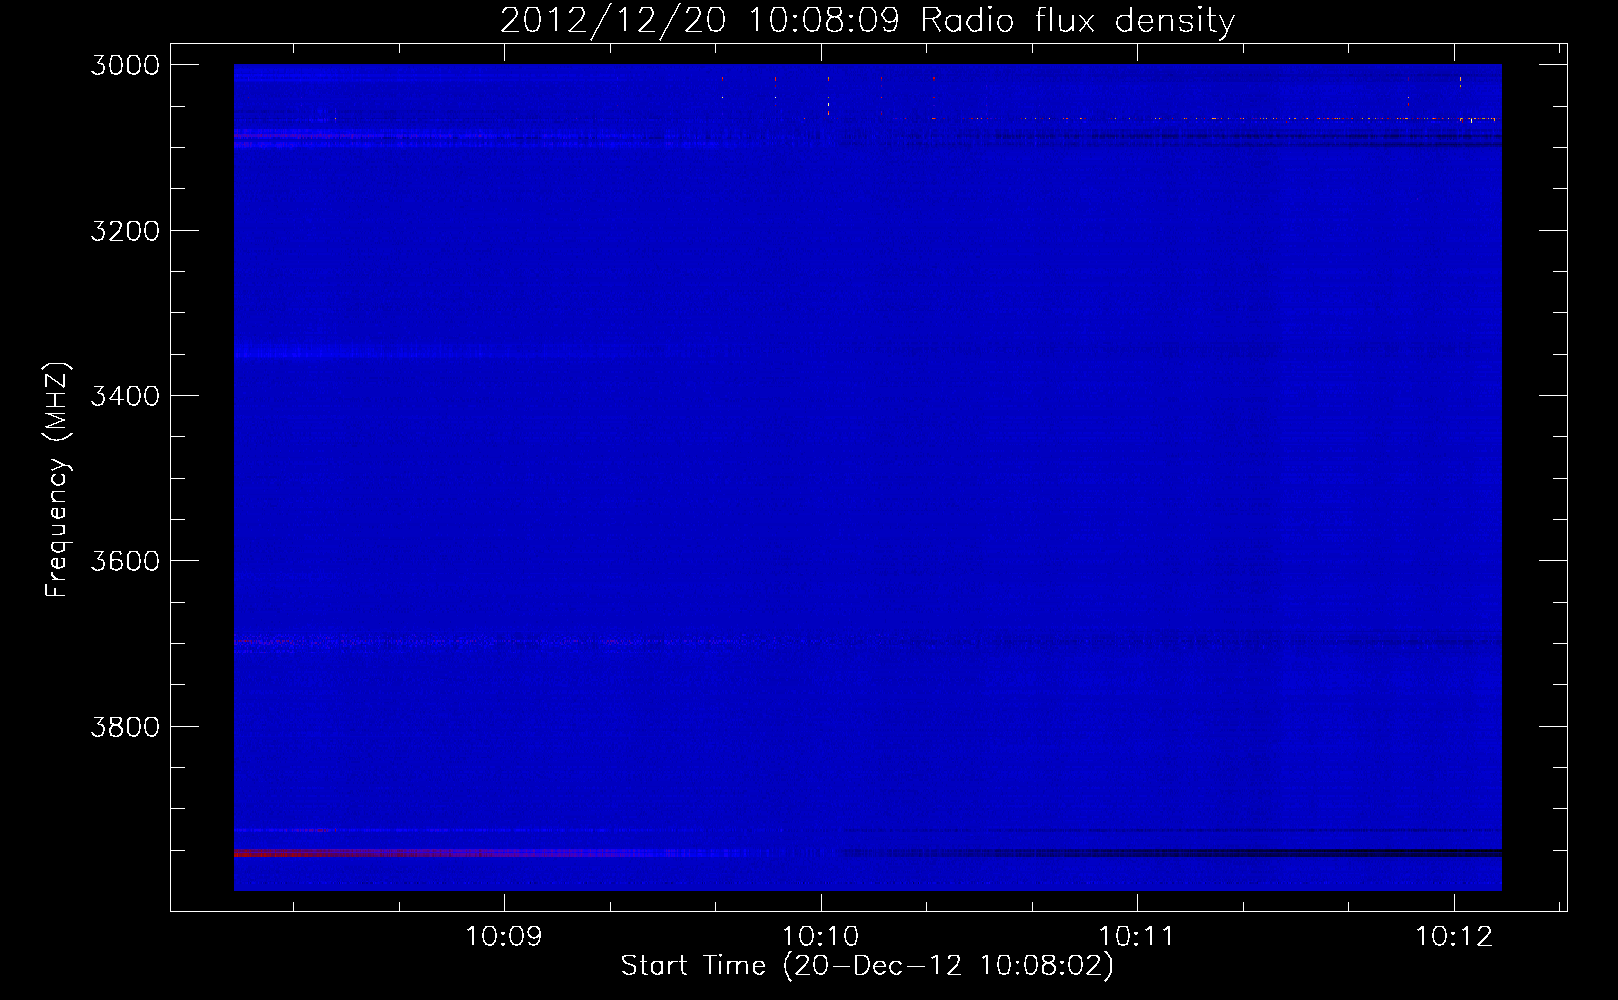The image size is (1618, 1000).
Task: Click the 3400 frequency tick label
Action: coord(125,396)
